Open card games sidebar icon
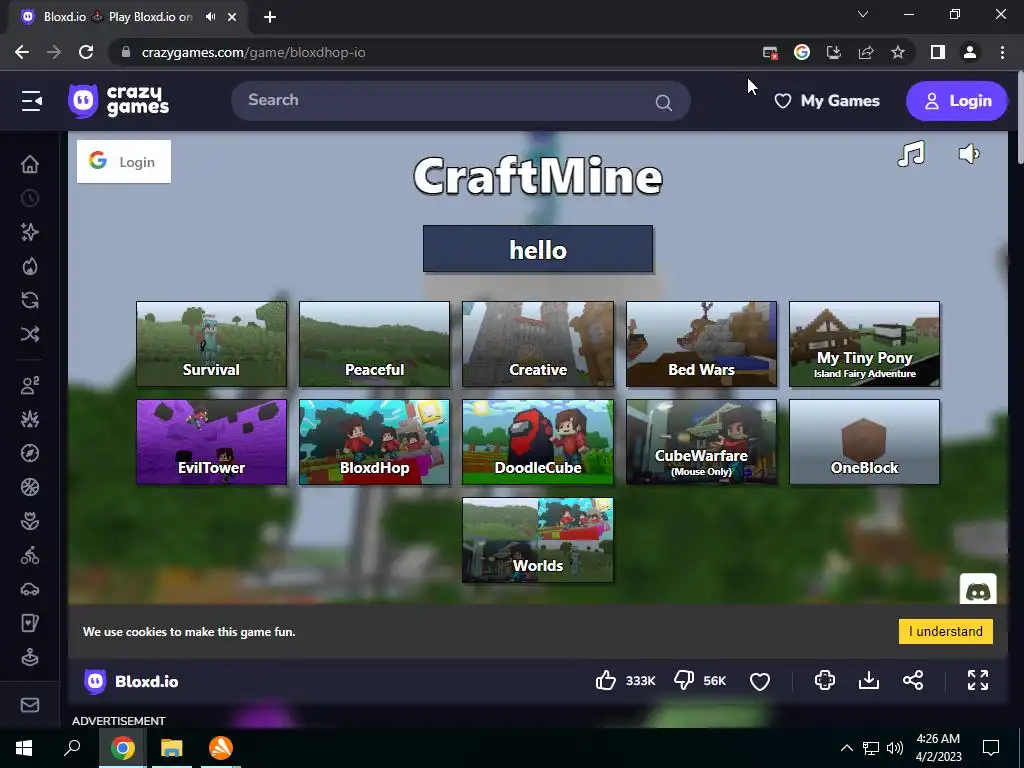Viewport: 1024px width, 768px height. (30, 623)
